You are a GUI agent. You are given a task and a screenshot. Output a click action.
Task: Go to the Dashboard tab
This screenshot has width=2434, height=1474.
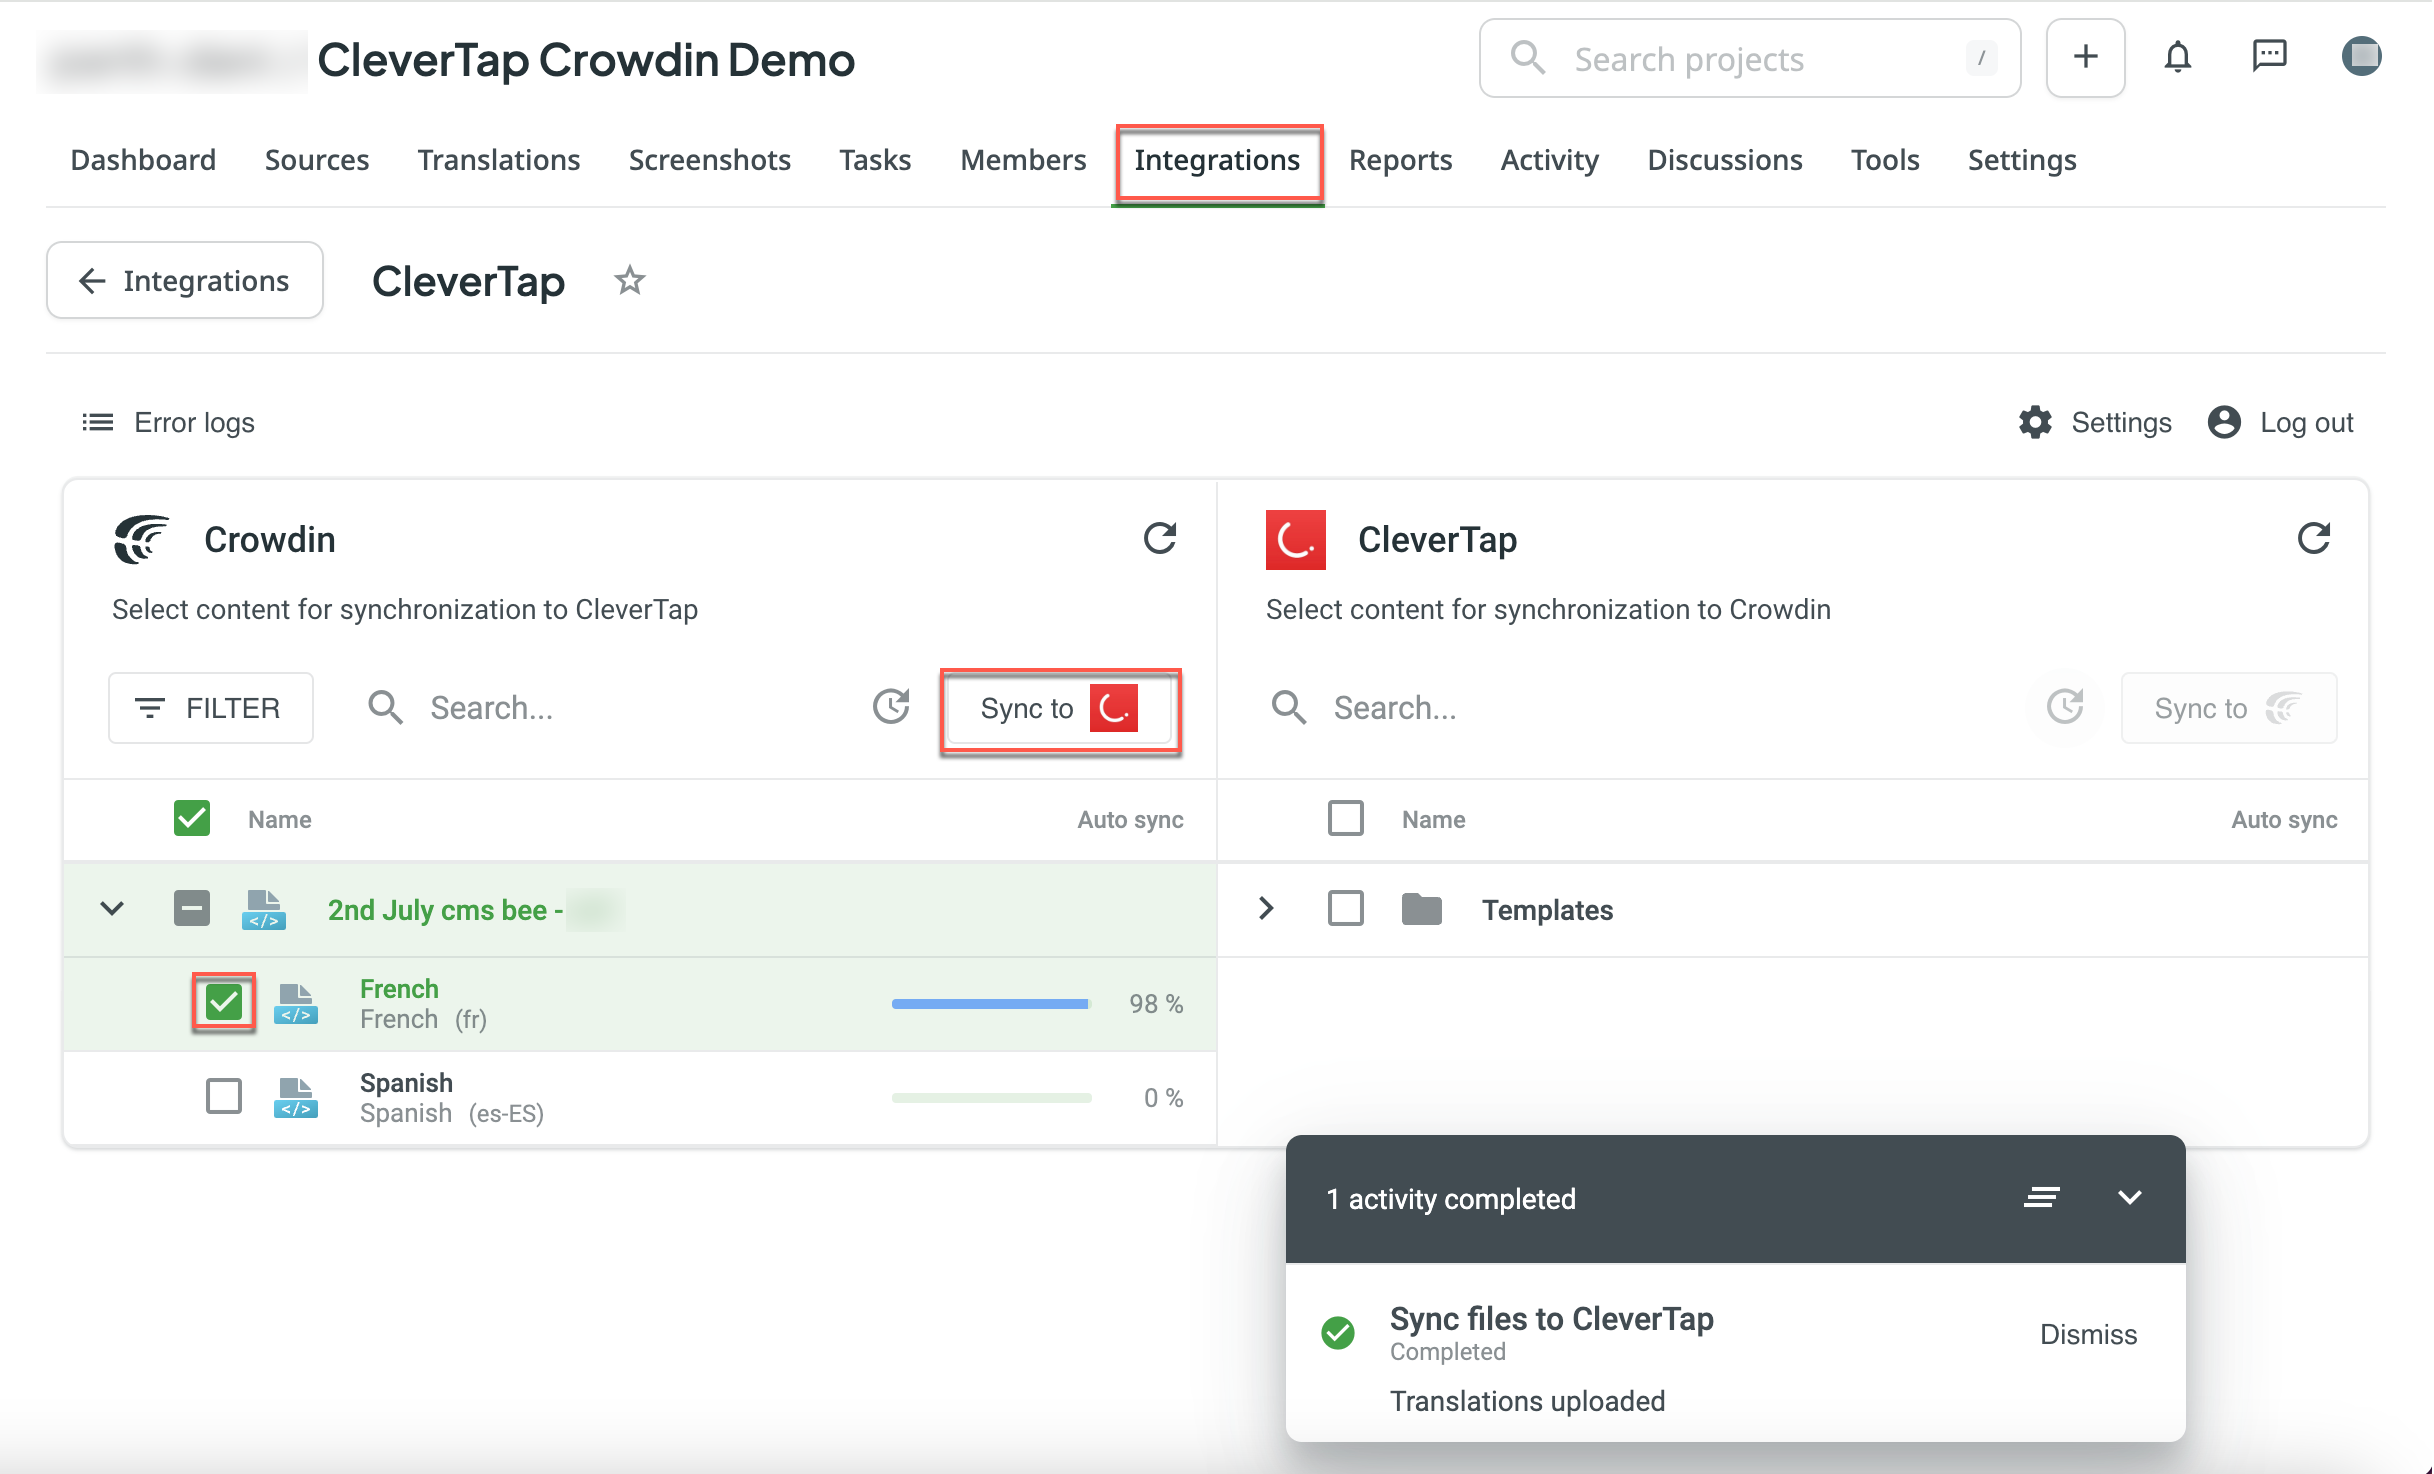click(143, 160)
